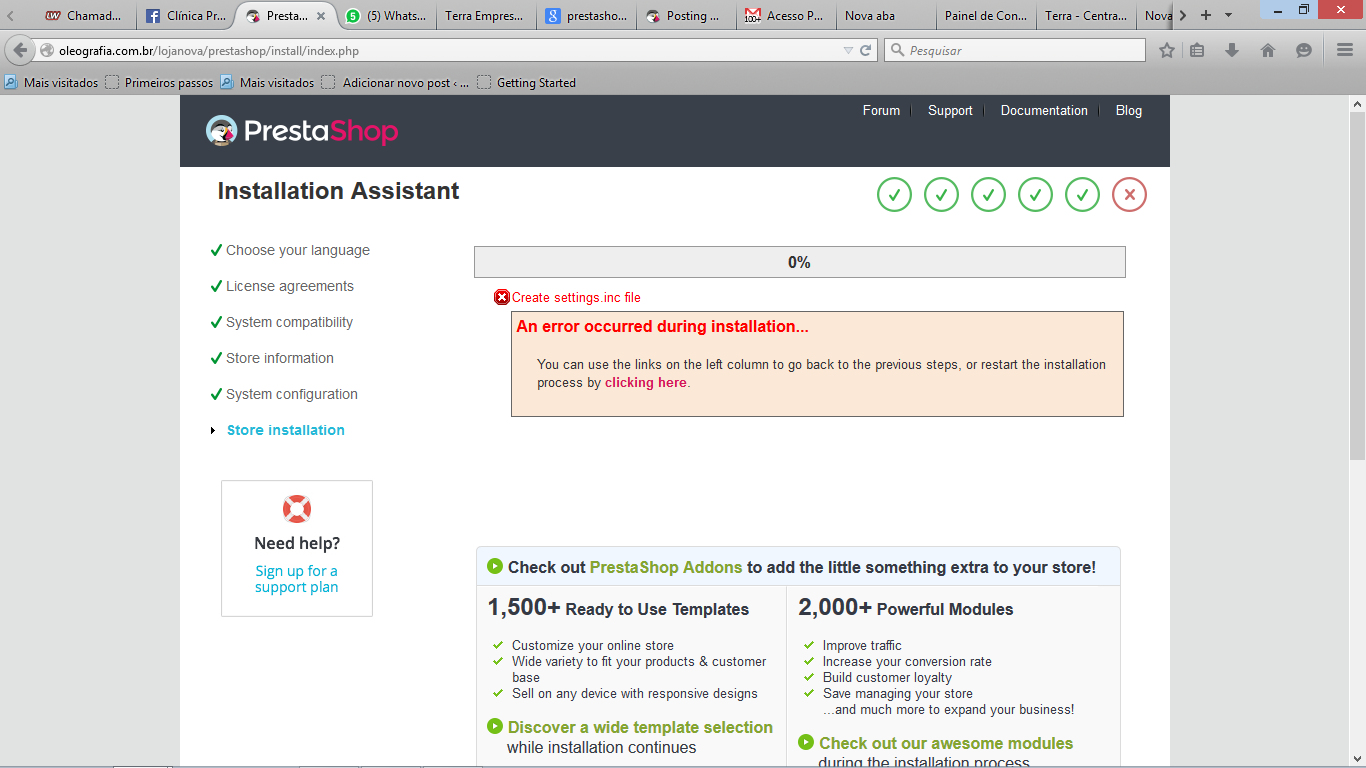Switch to the Posting ... tab
The width and height of the screenshot is (1366, 768).
(x=686, y=16)
